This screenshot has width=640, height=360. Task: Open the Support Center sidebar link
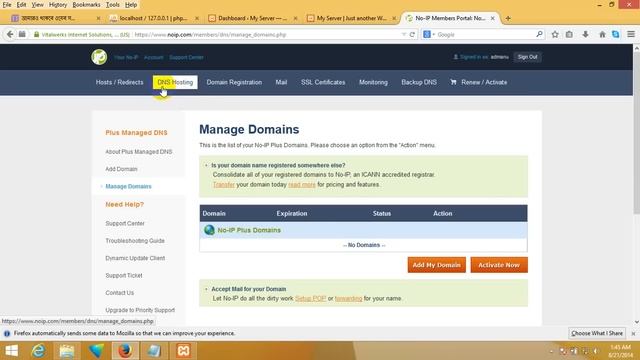coord(125,223)
